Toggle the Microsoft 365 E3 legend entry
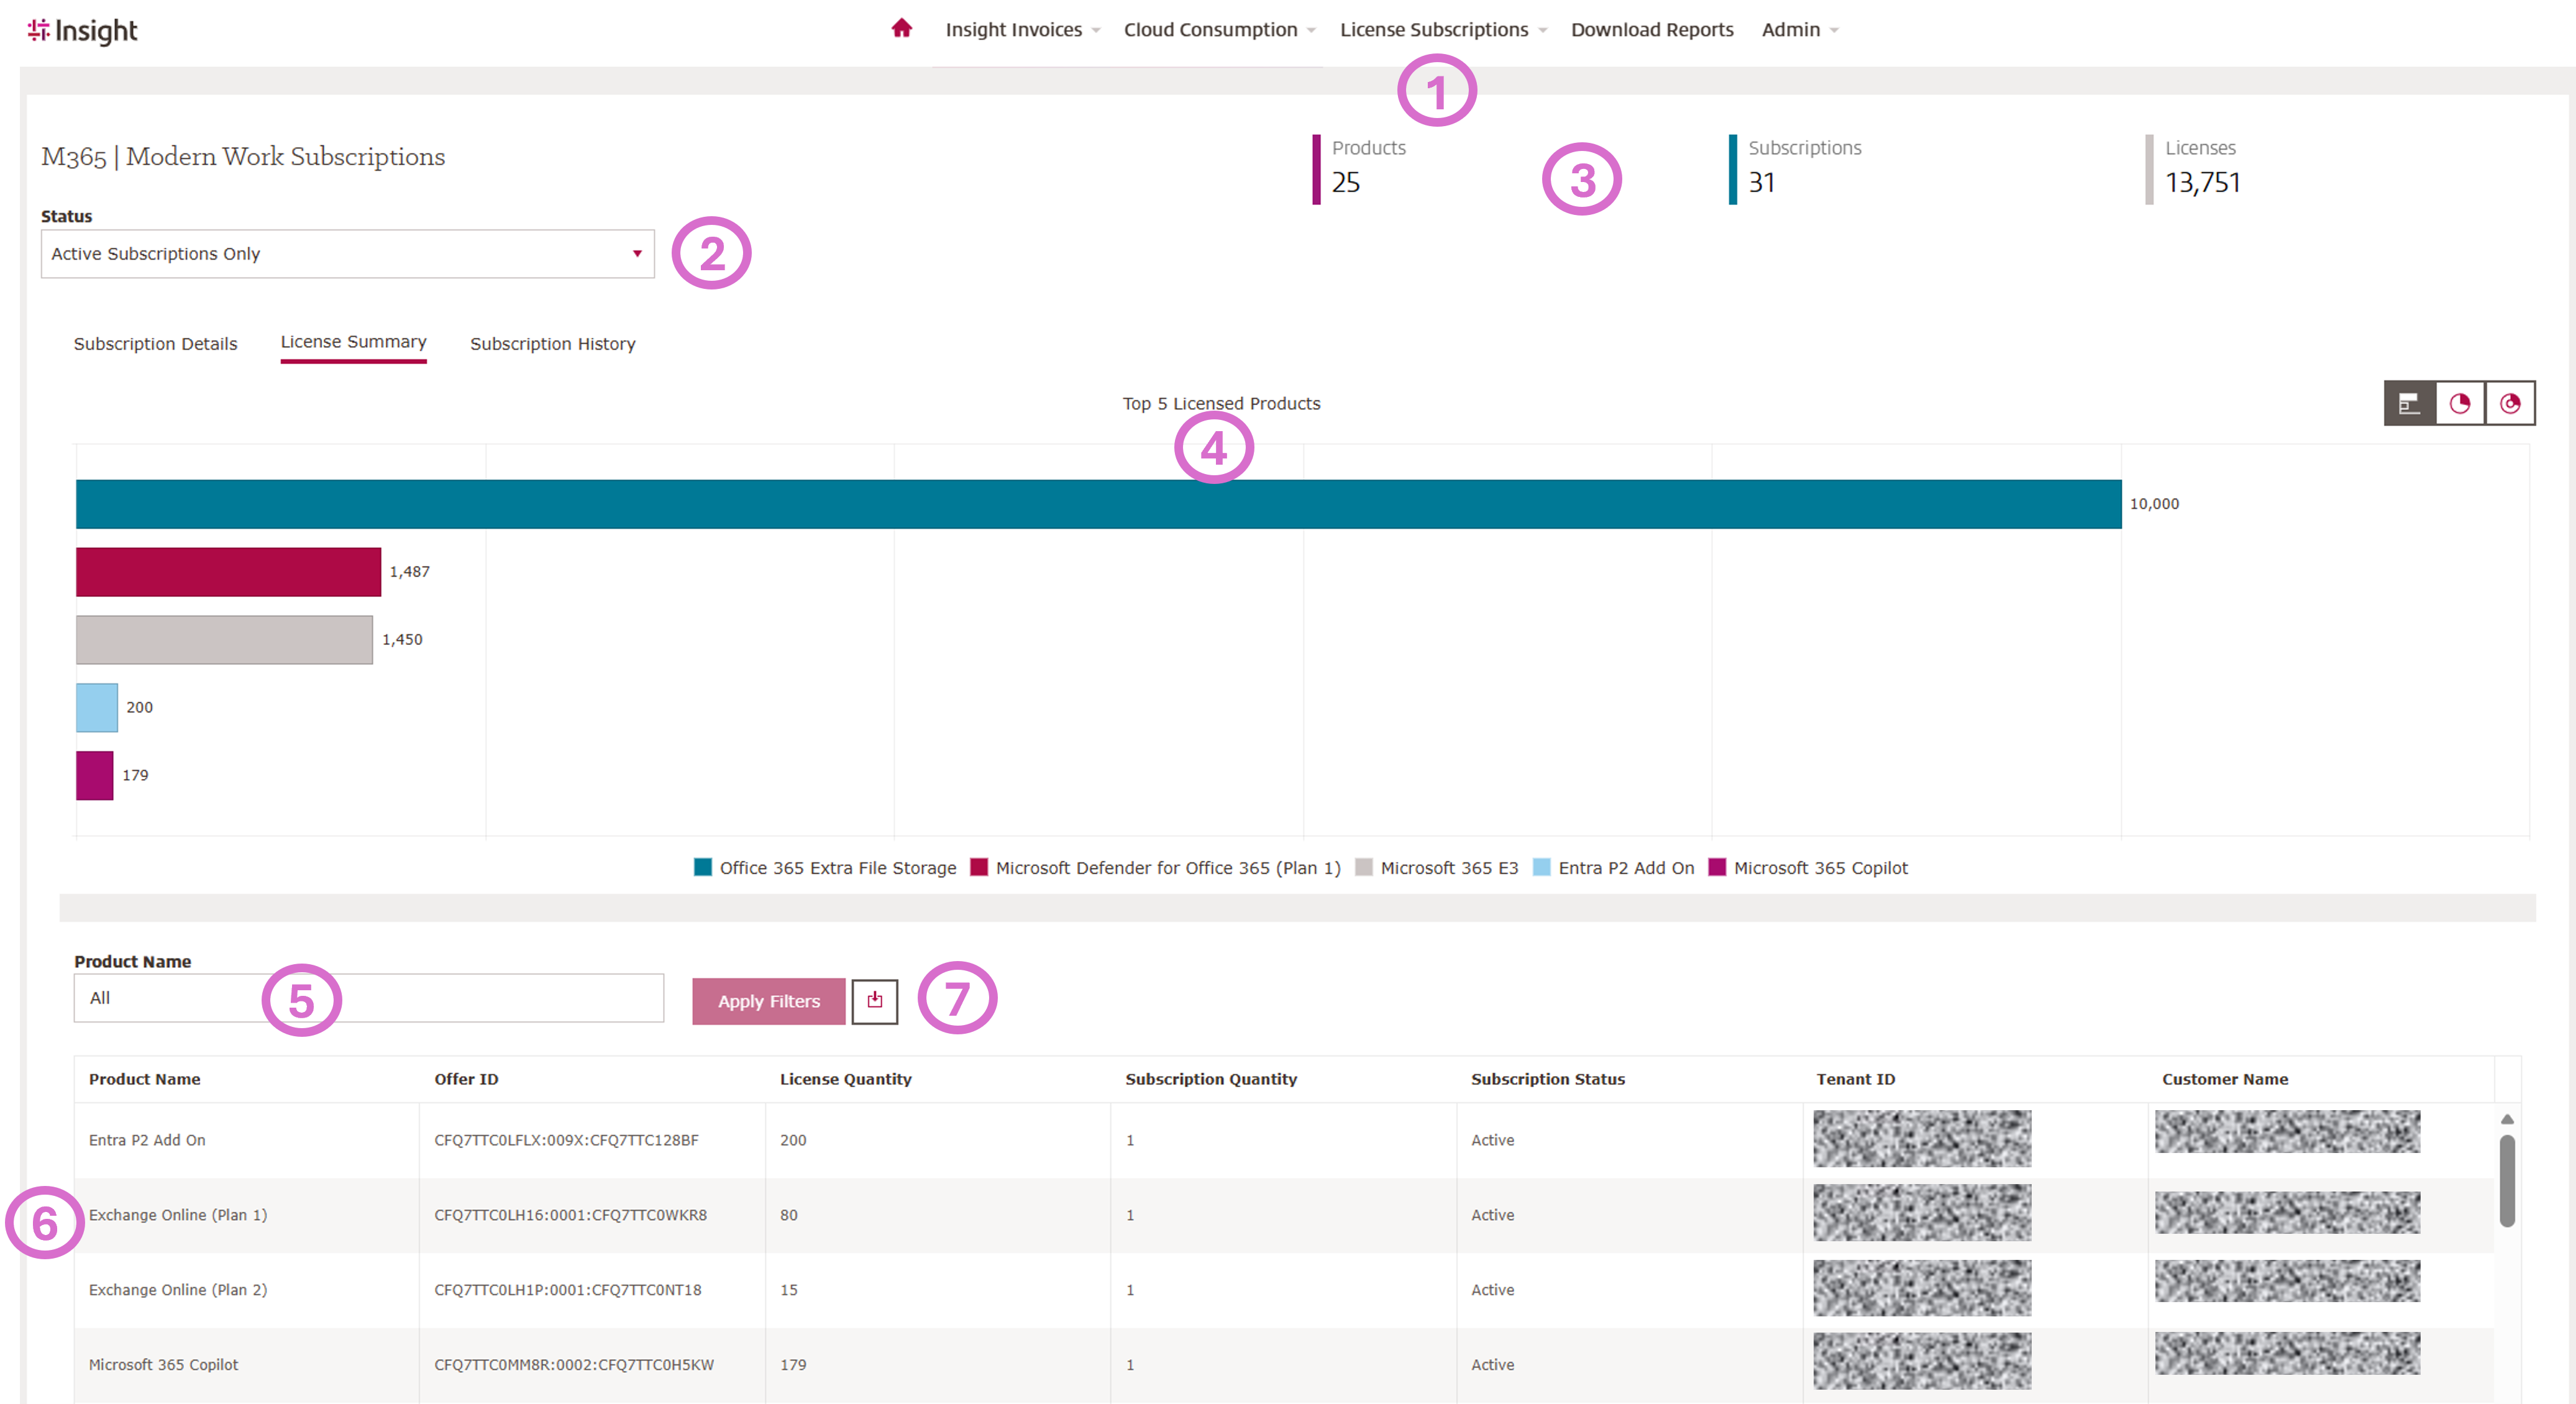This screenshot has height=1404, width=2576. tap(1436, 868)
